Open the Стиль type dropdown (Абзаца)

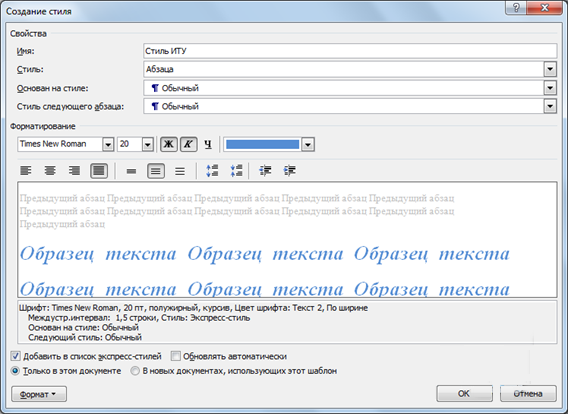(x=550, y=69)
